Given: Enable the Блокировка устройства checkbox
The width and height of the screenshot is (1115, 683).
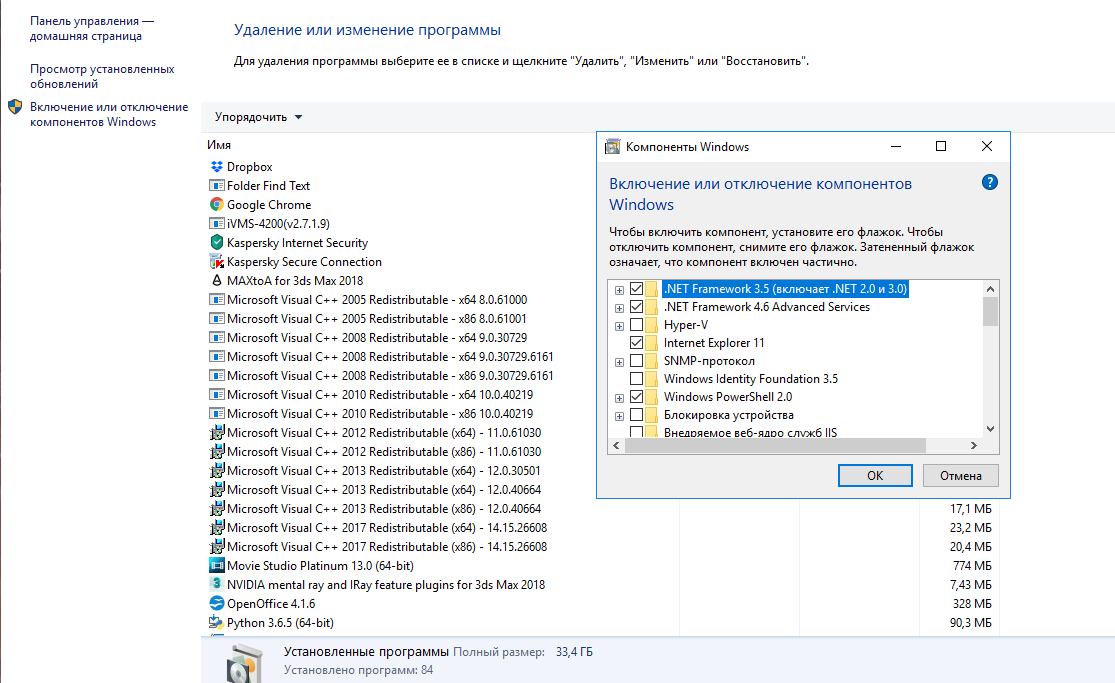Looking at the screenshot, I should pos(636,415).
